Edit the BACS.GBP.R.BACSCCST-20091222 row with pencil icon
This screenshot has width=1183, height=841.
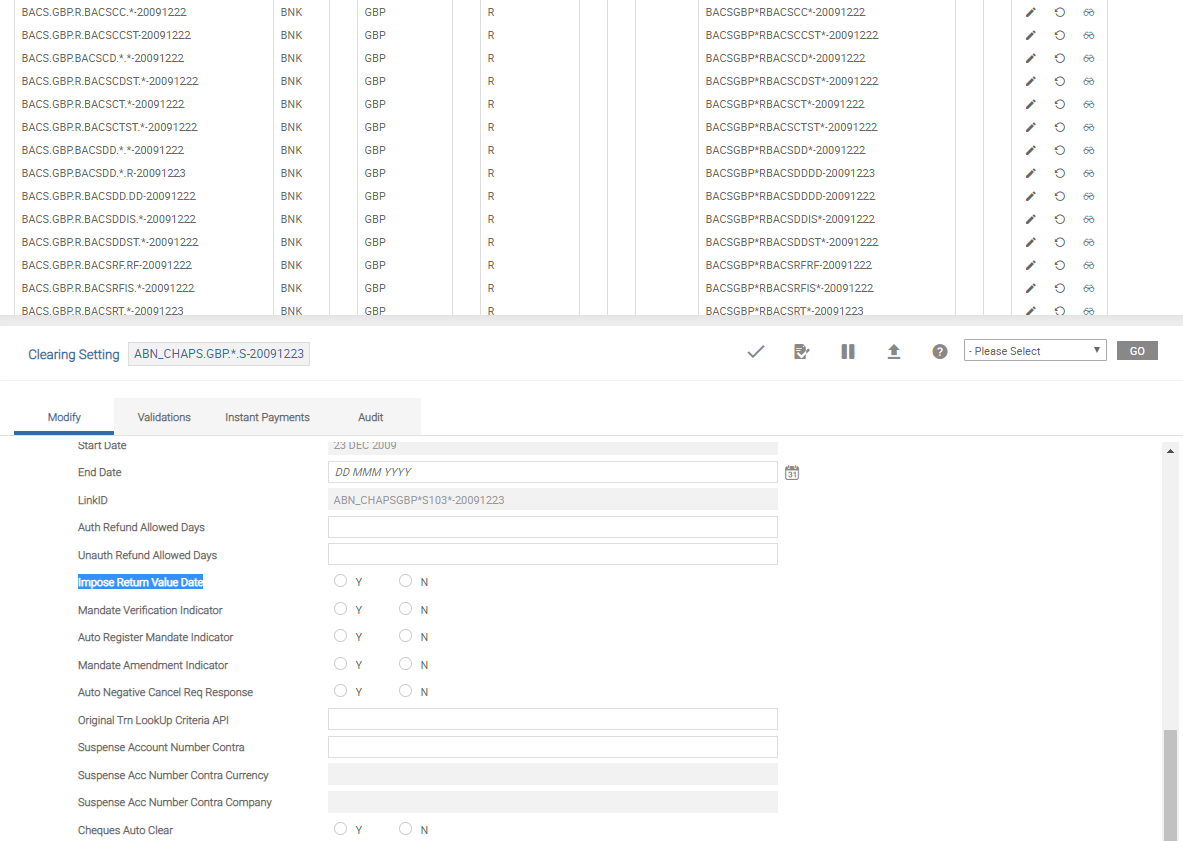click(x=1031, y=35)
